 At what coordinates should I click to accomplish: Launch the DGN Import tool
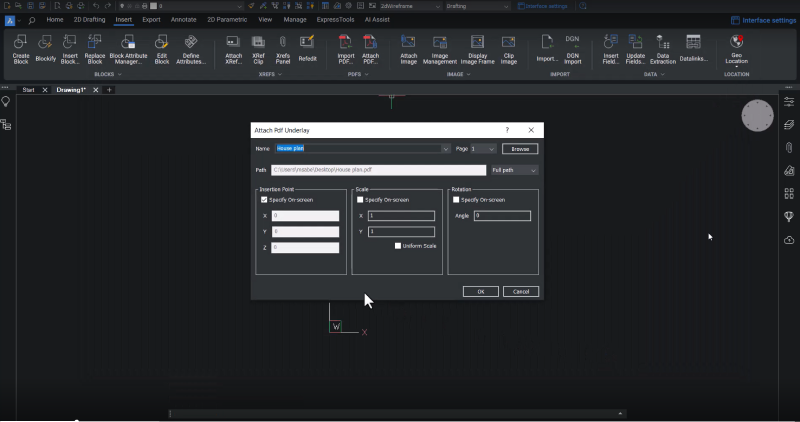tap(572, 49)
